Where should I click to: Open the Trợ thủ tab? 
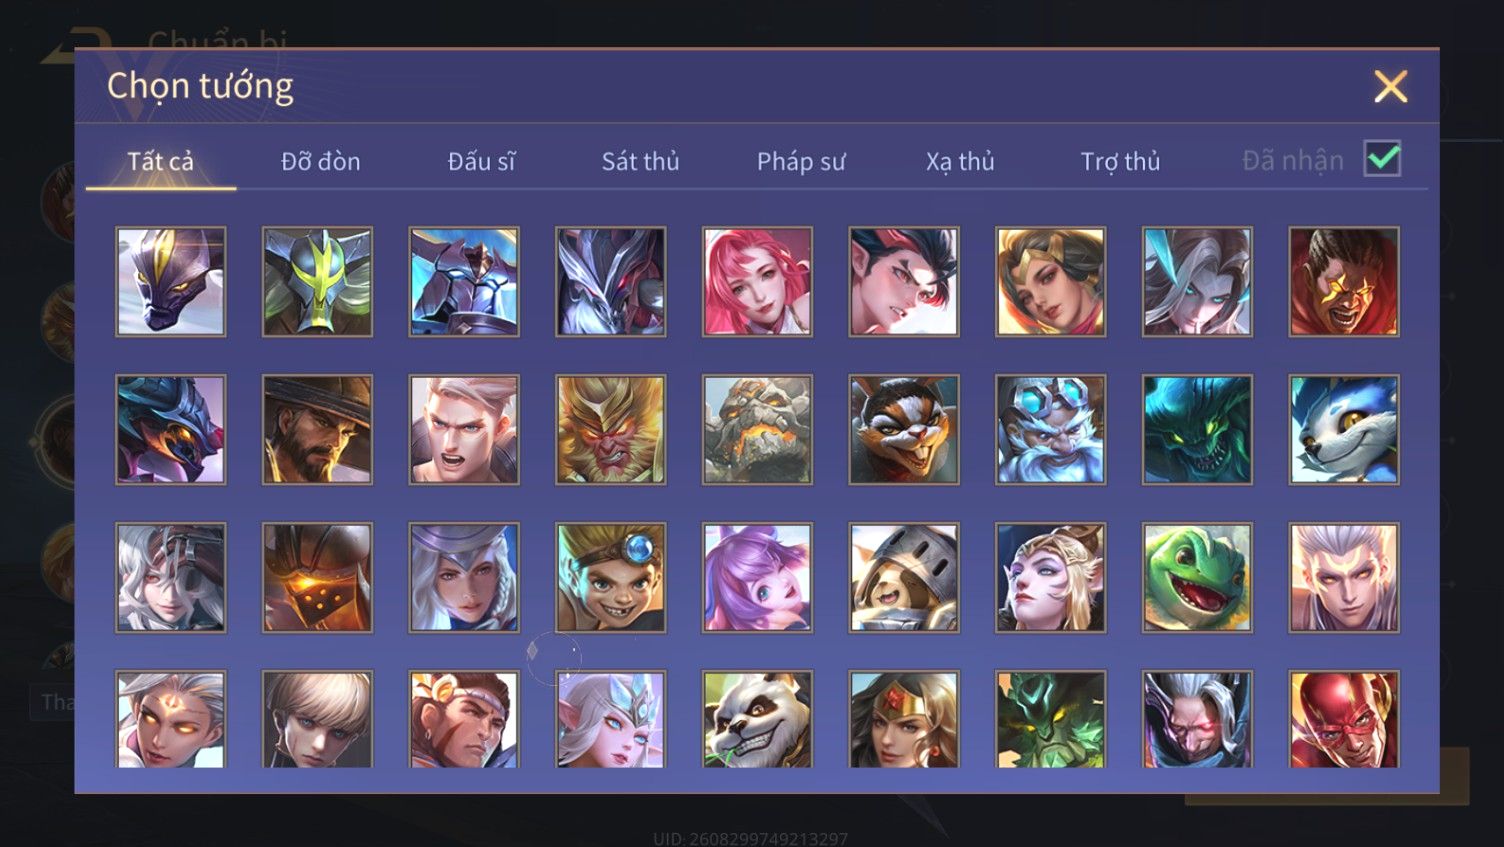[1120, 161]
